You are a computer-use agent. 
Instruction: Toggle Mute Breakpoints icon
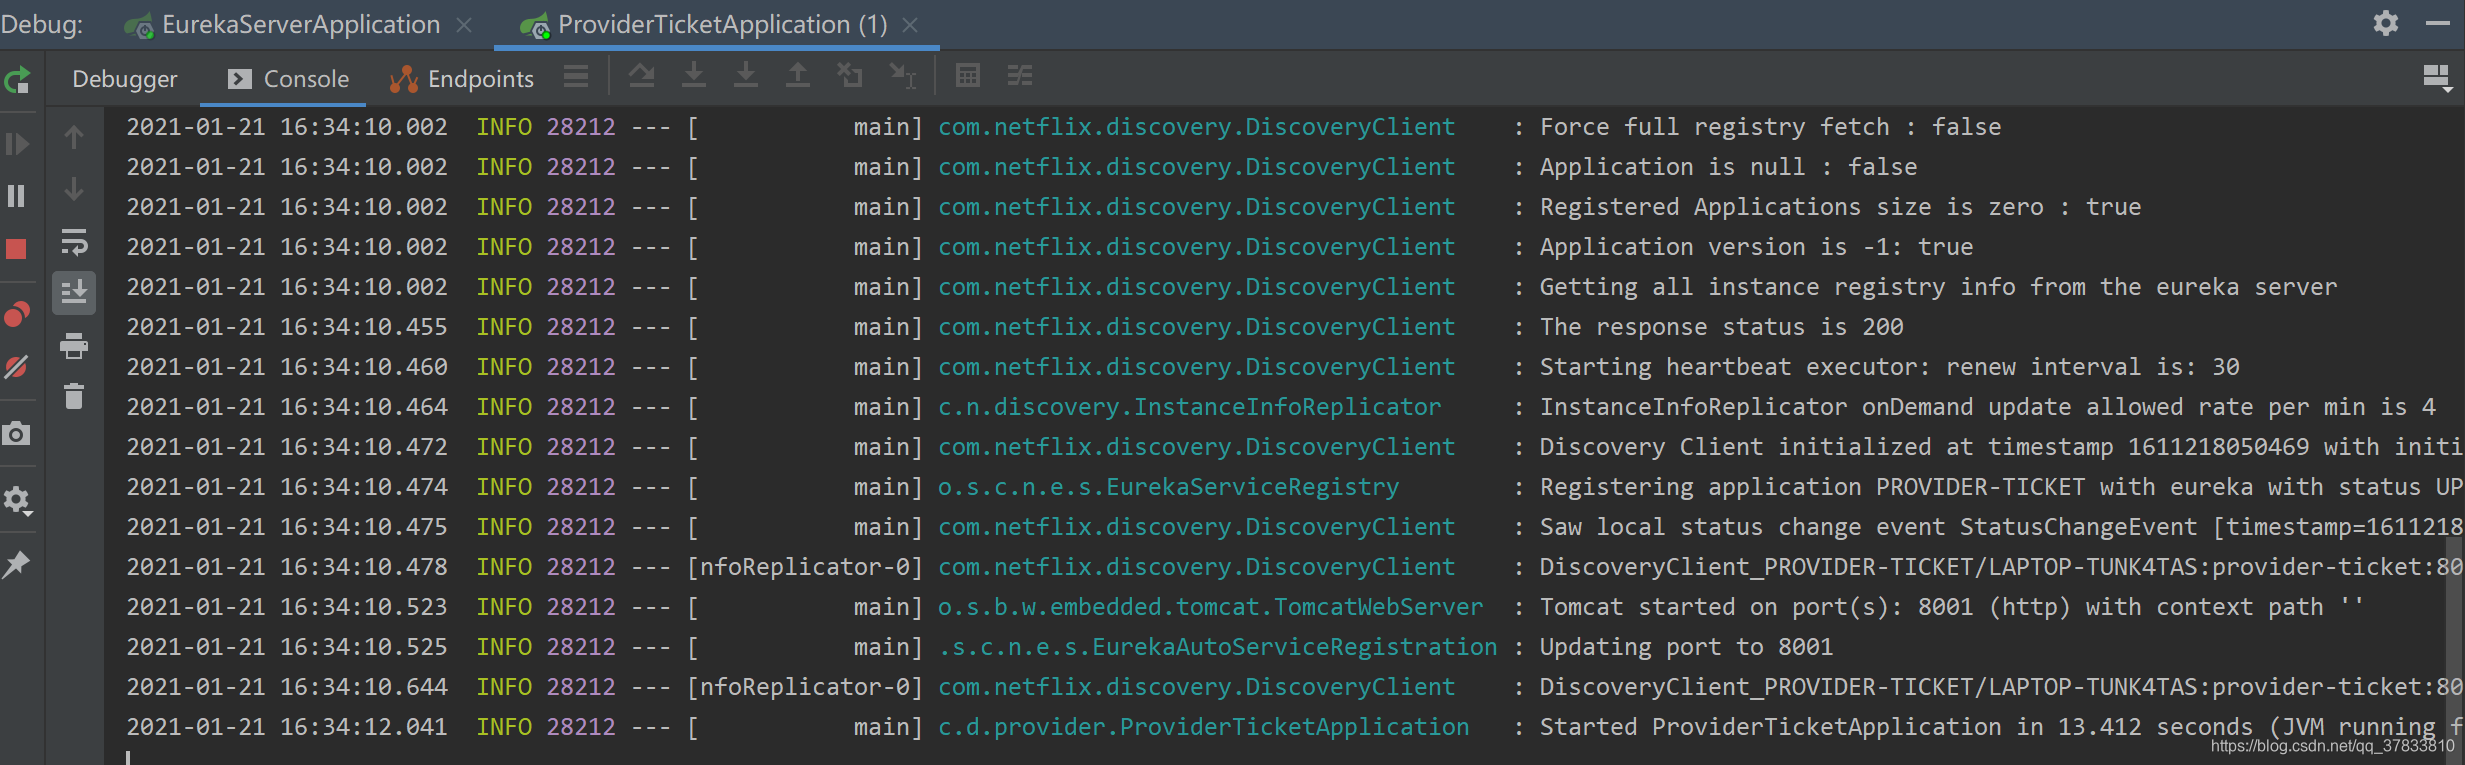[x=17, y=367]
